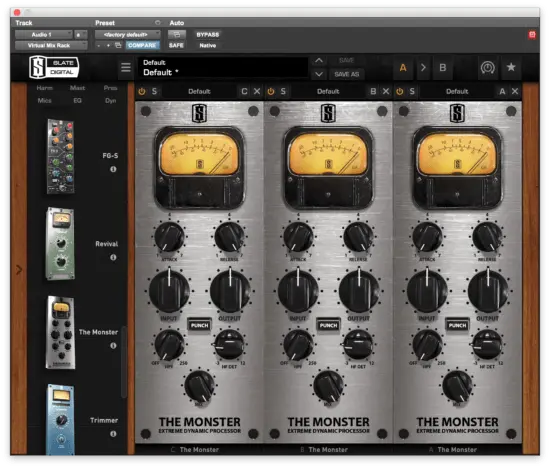Show info for Revival module
The image size is (550, 468).
(x=113, y=257)
